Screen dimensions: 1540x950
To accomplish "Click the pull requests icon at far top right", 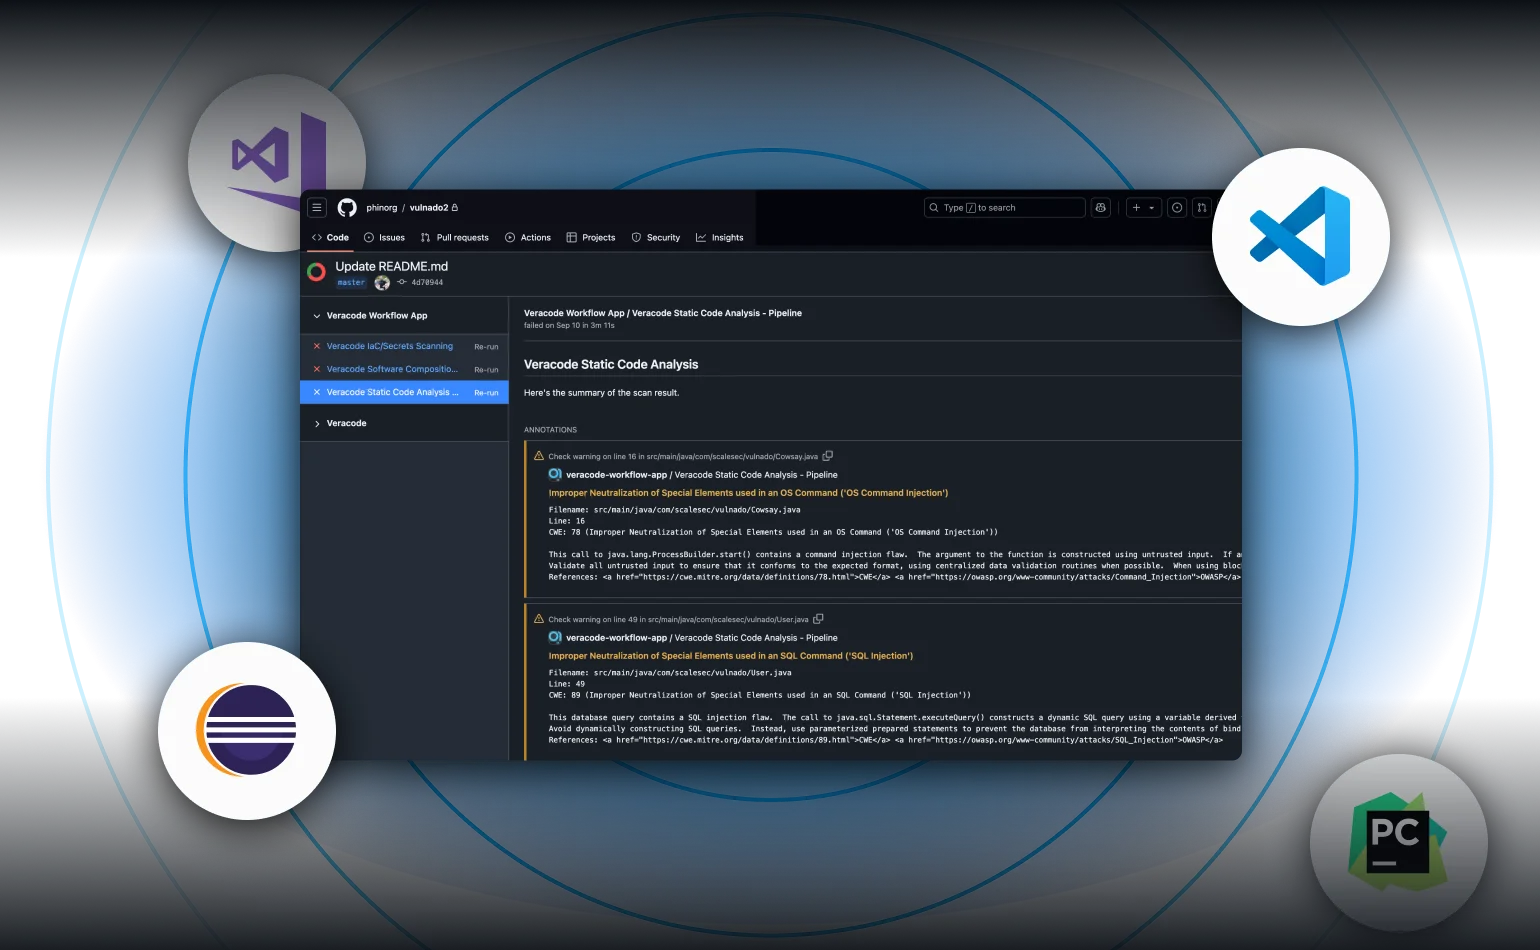I will pyautogui.click(x=1201, y=207).
